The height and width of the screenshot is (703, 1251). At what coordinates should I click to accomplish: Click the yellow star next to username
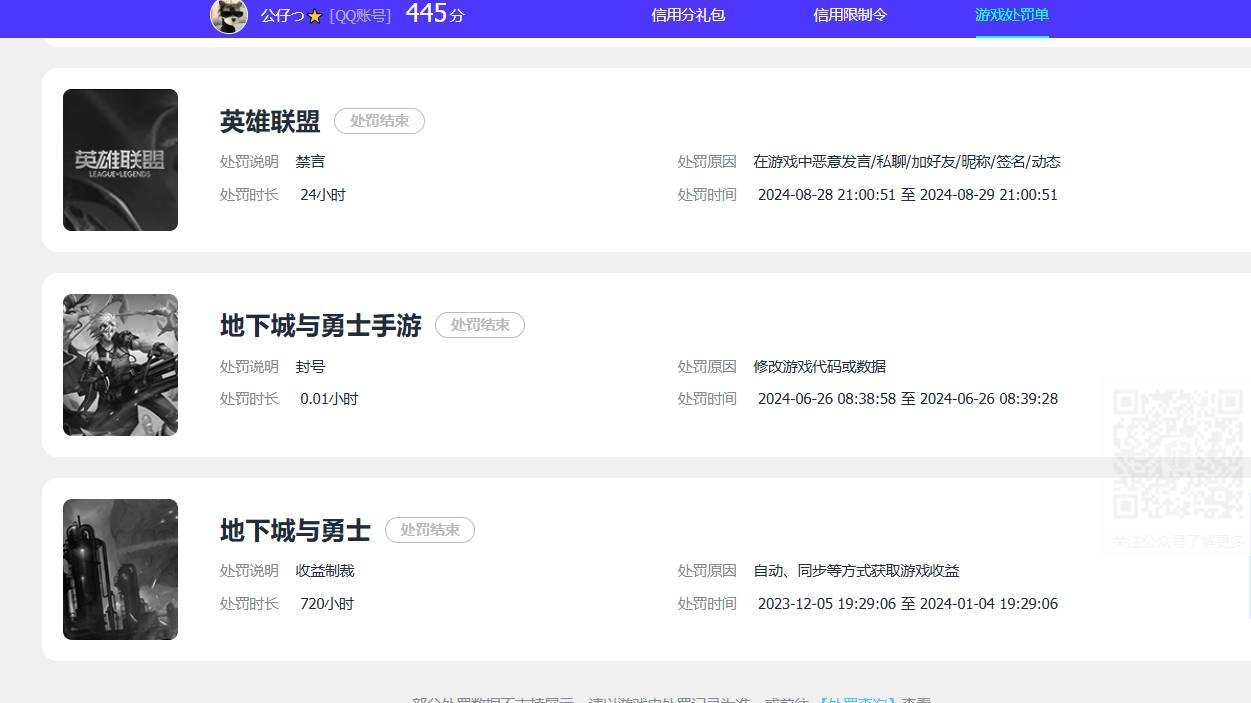click(x=315, y=16)
